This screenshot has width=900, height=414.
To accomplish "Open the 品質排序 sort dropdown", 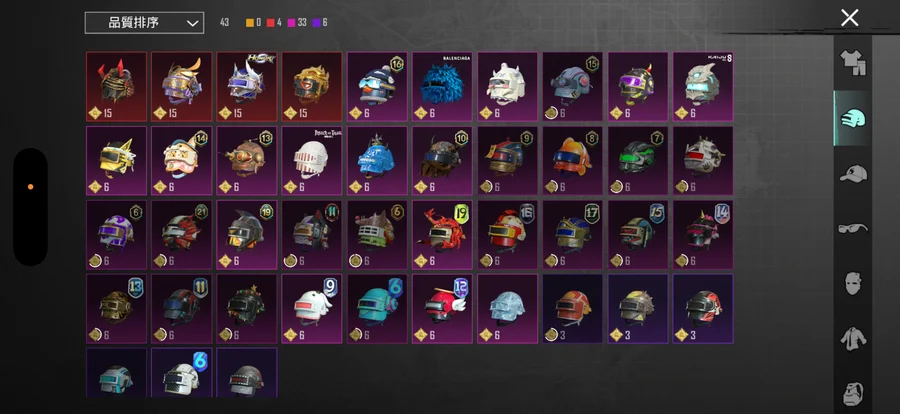I will tap(144, 23).
